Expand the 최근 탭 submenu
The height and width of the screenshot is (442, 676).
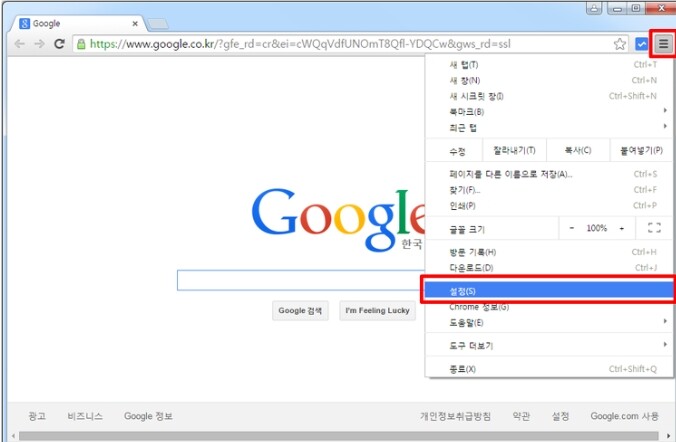(x=548, y=128)
